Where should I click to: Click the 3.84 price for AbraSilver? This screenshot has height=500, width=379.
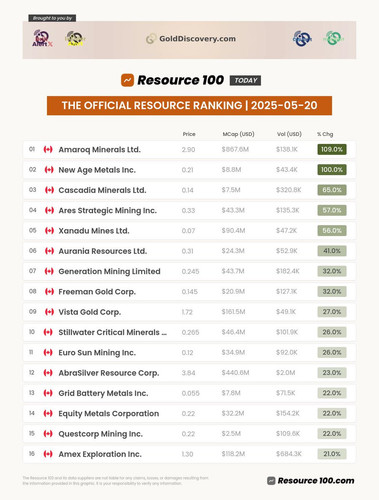pos(188,373)
